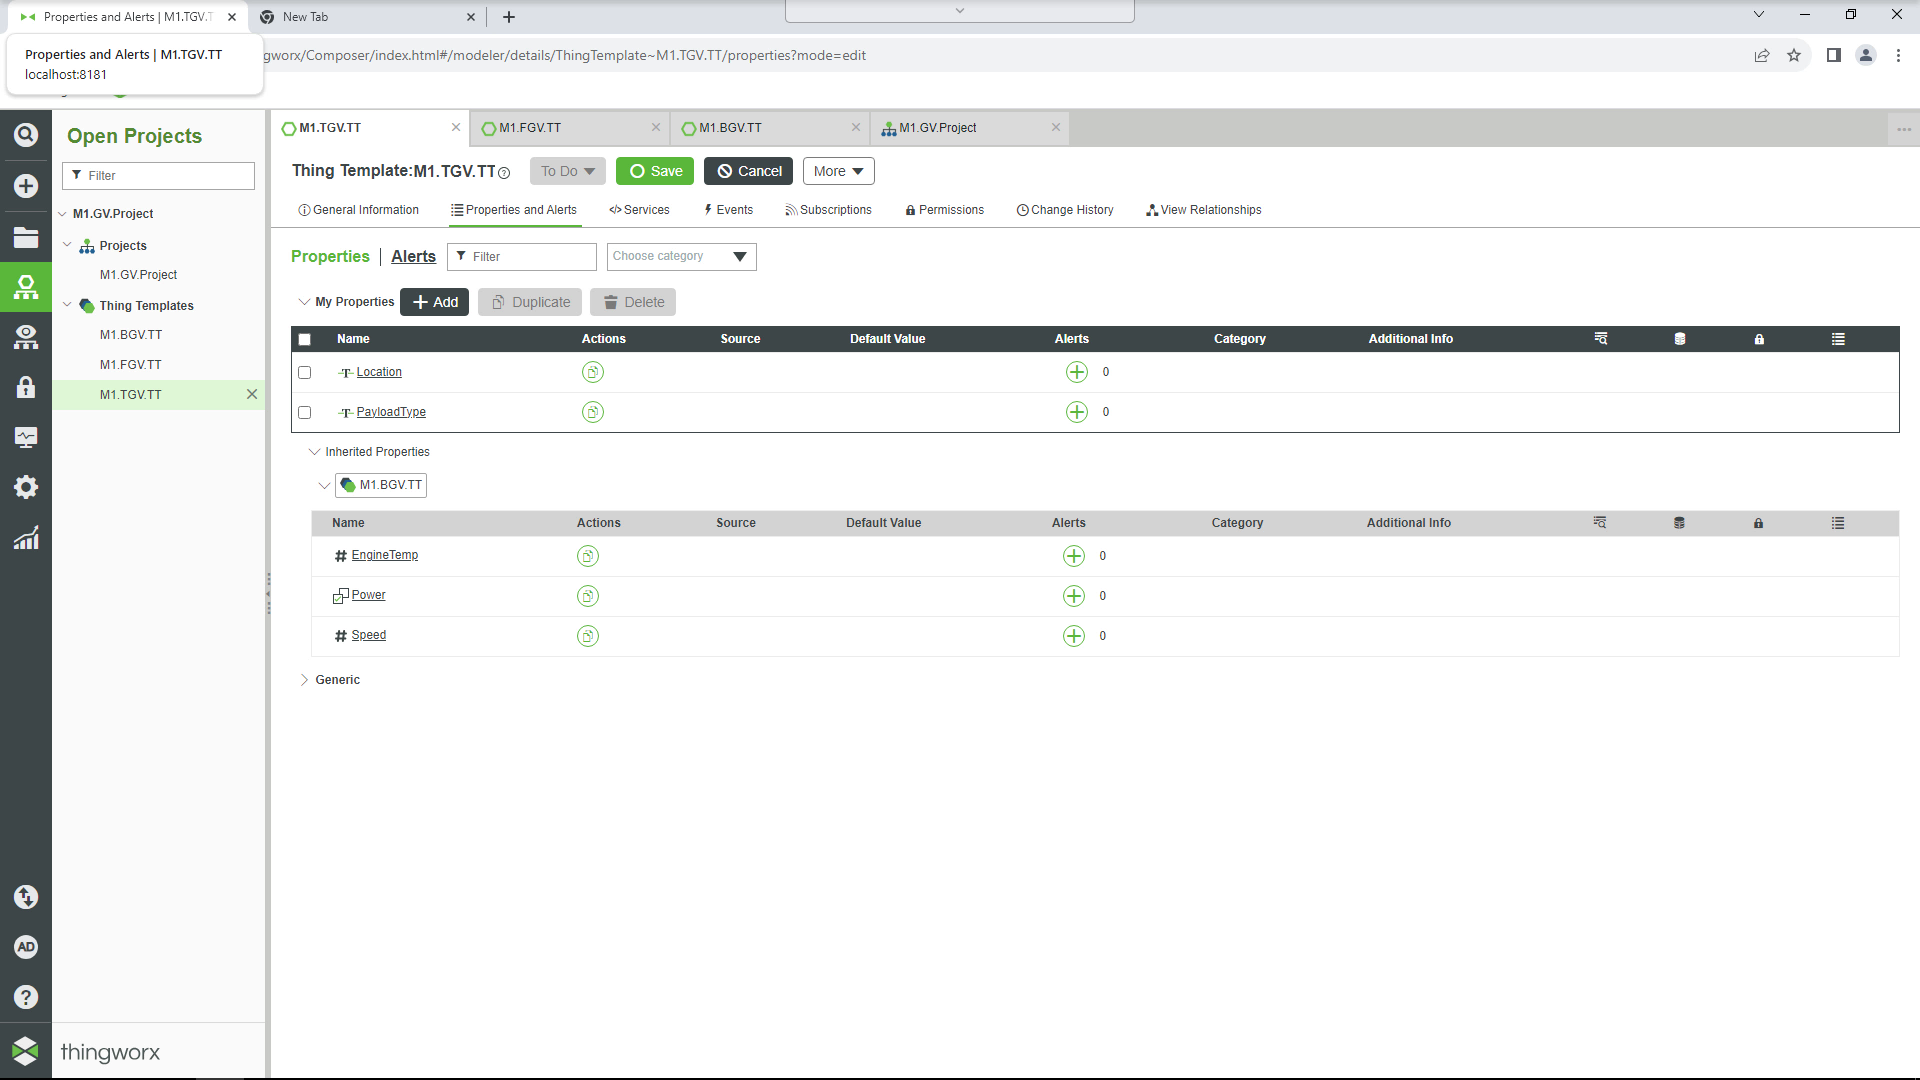Switch to the Services tab
Image resolution: width=1920 pixels, height=1080 pixels.
click(x=640, y=210)
